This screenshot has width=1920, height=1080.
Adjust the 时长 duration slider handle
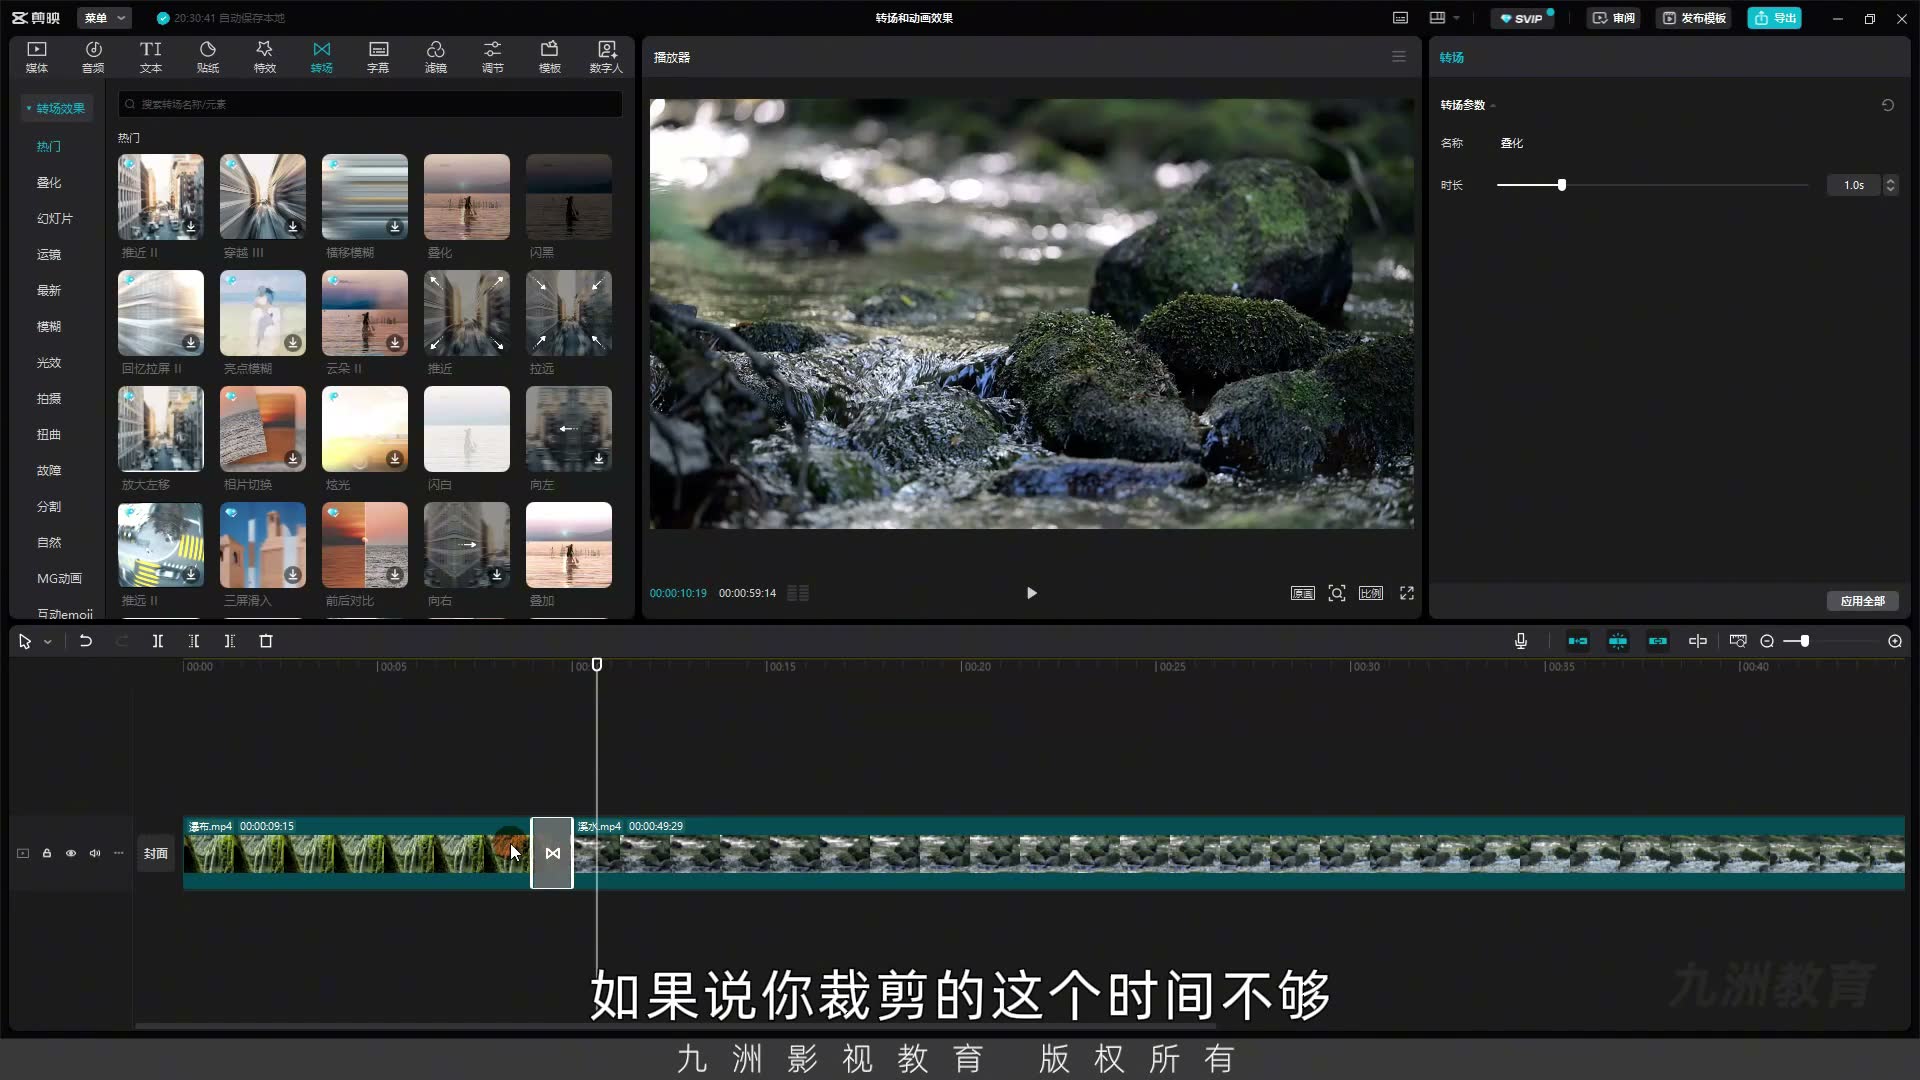pyautogui.click(x=1561, y=185)
